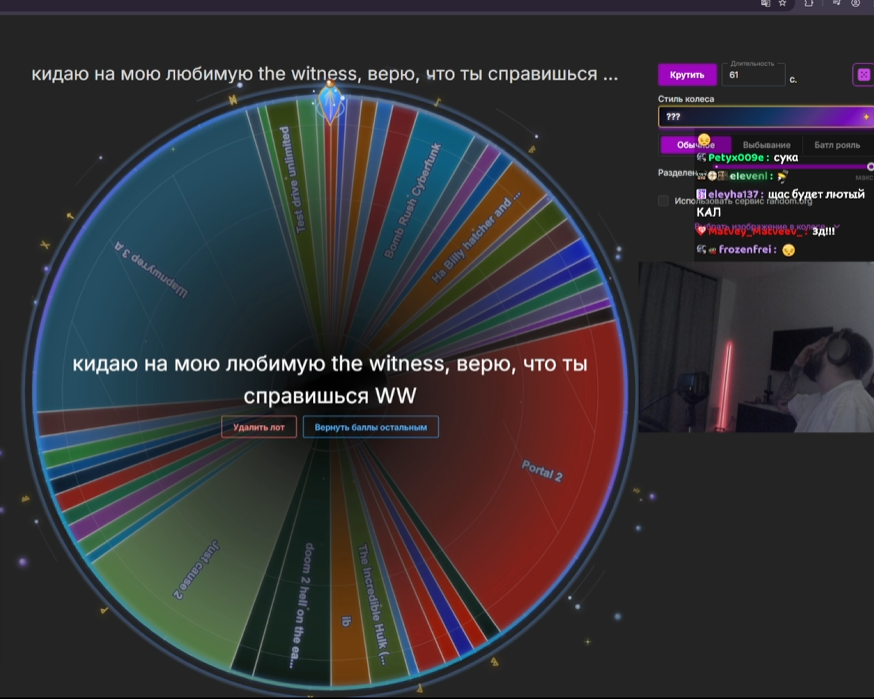Click the Вернуть баллы остальным button
874x699 pixels.
tap(371, 427)
